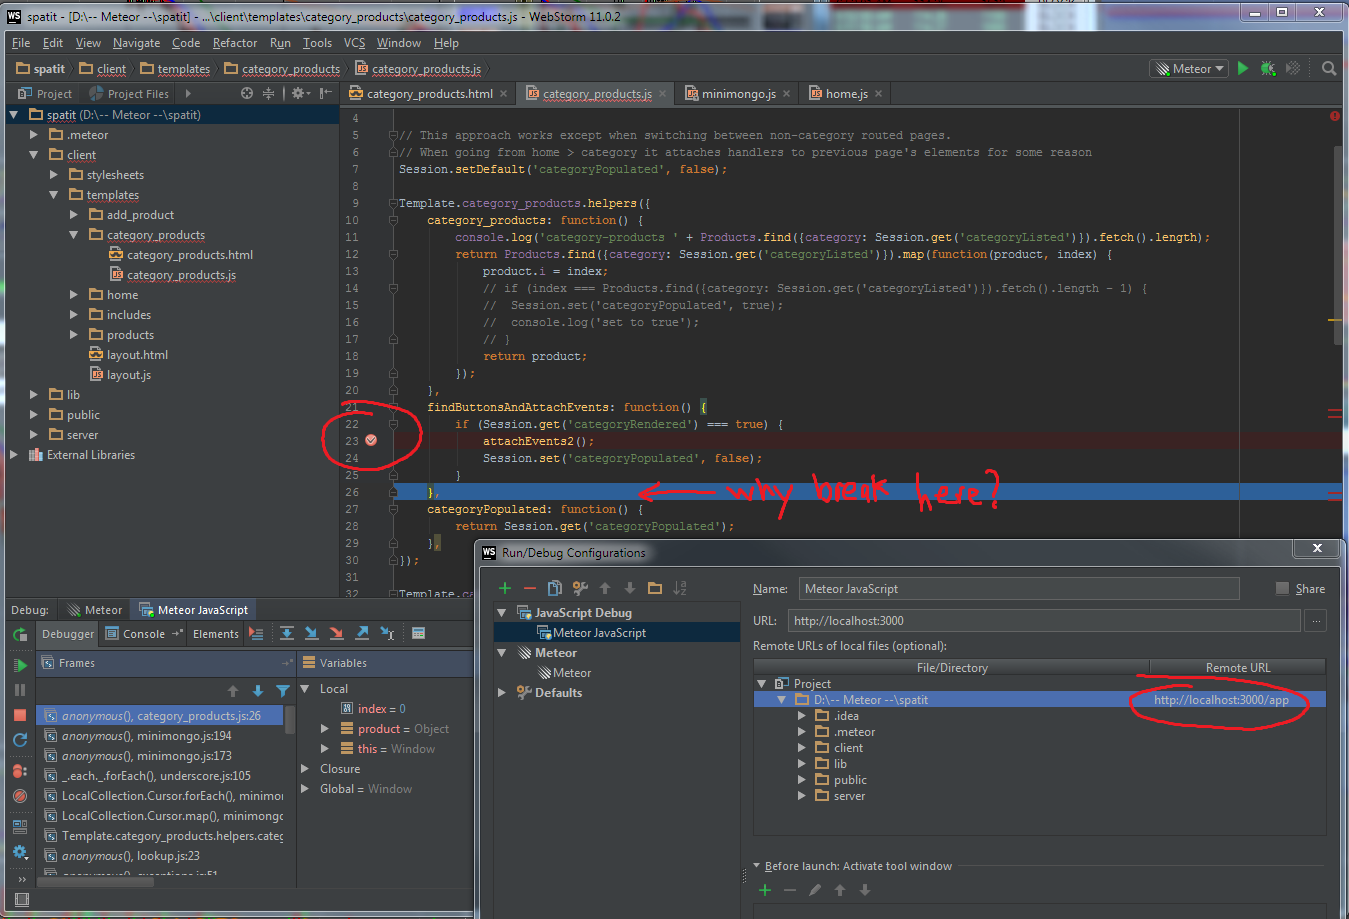Remove configuration with red minus icon

pos(530,588)
